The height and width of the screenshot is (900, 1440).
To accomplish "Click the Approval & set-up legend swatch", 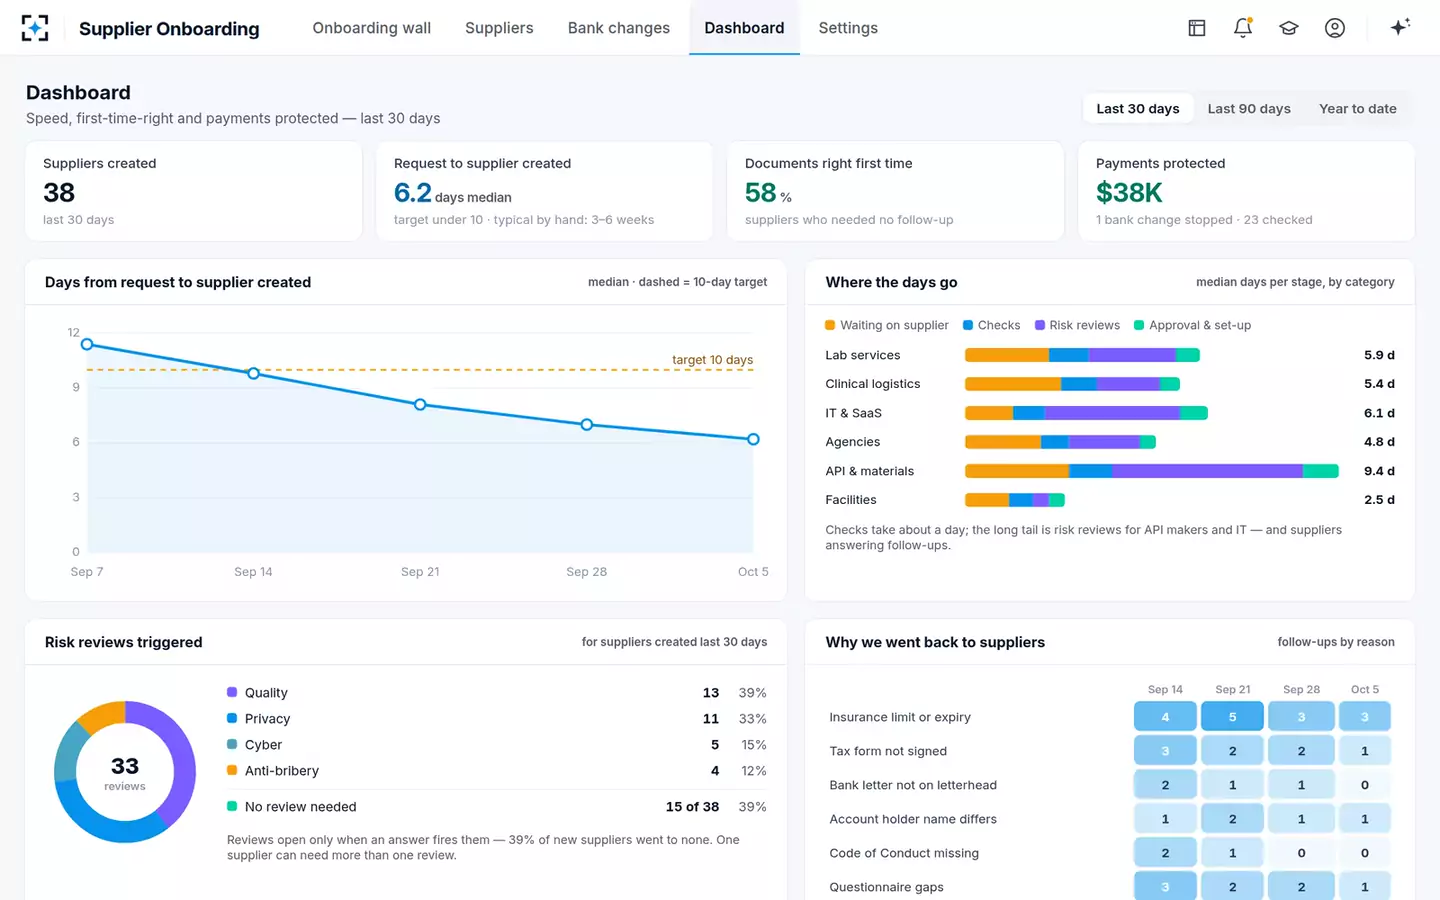I will (1139, 325).
